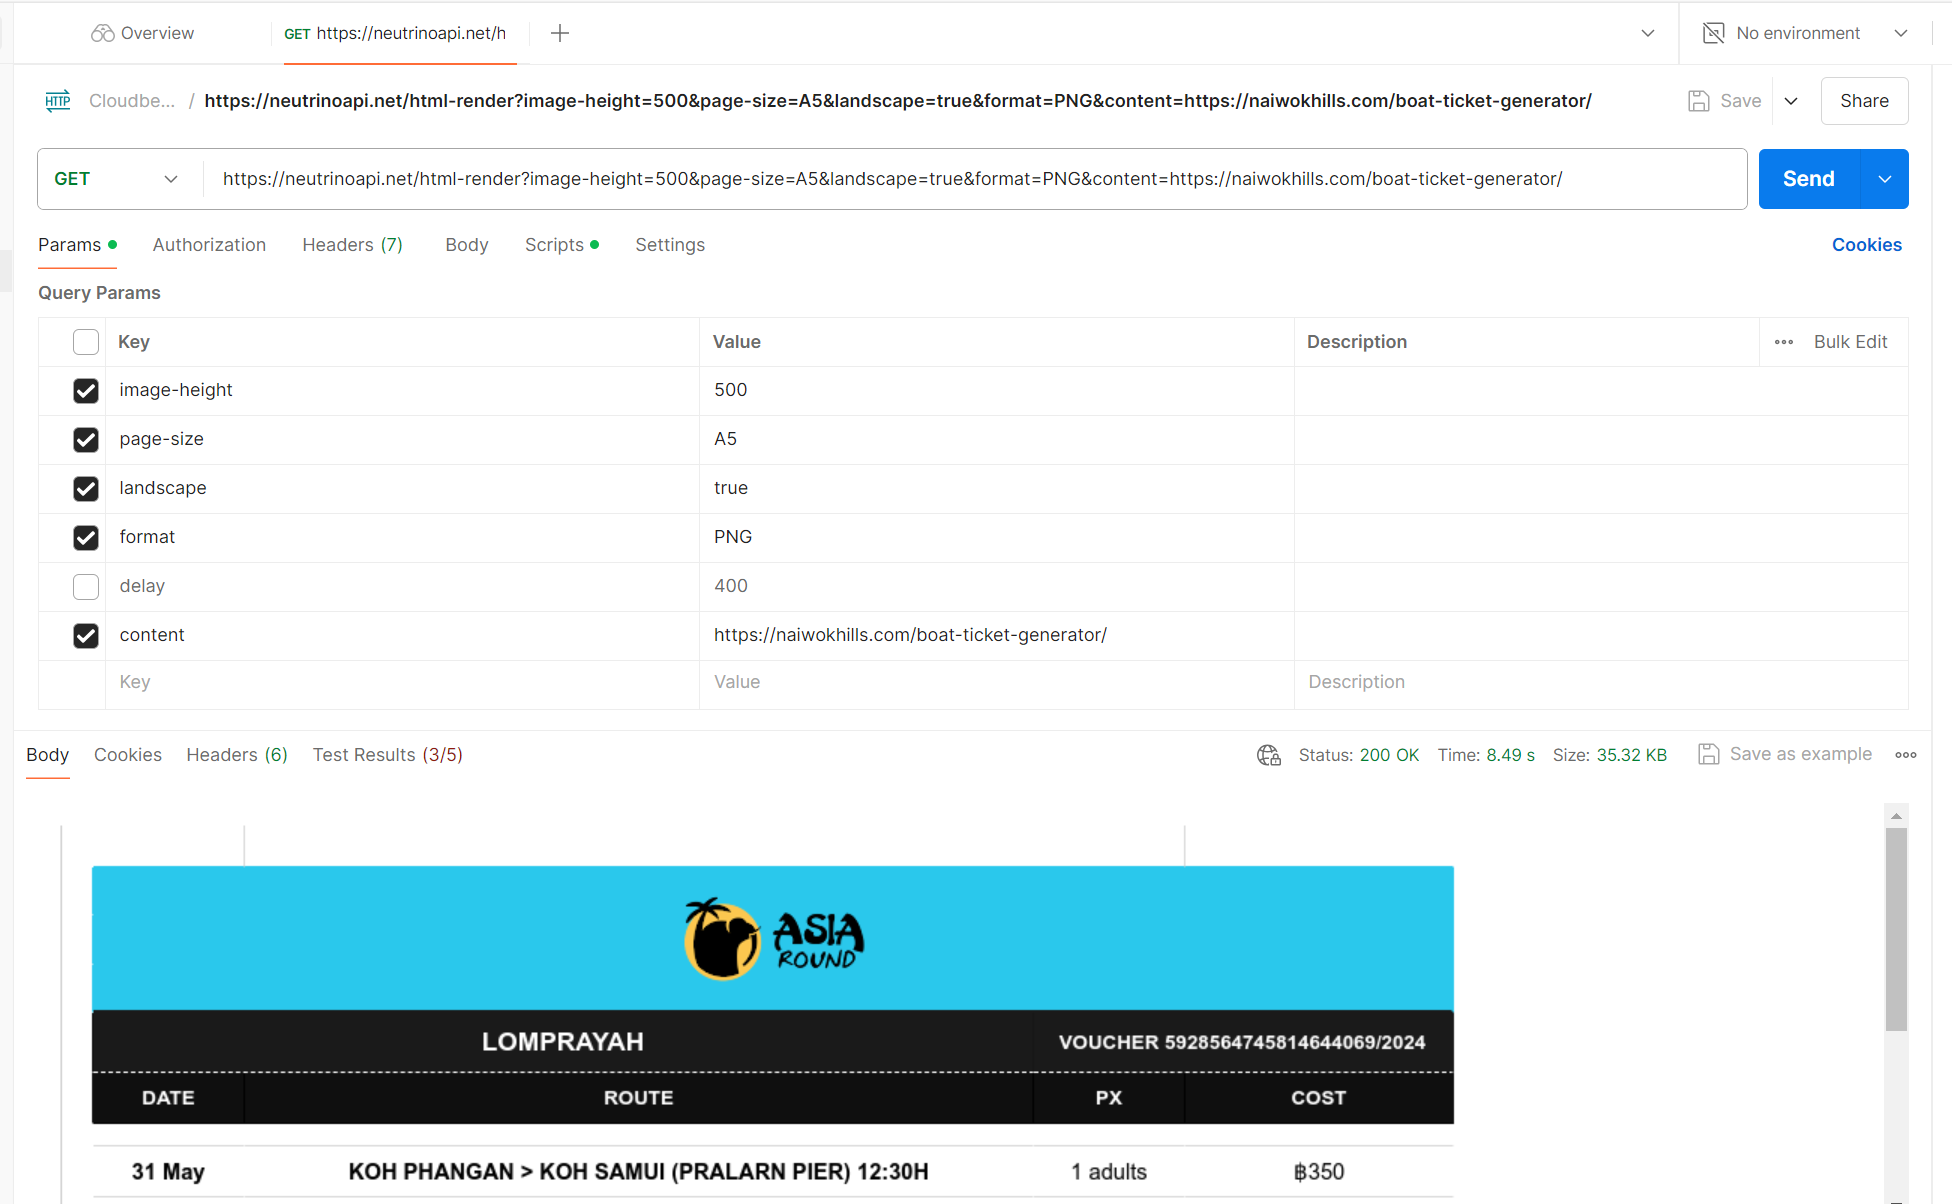Open the params table column options ellipsis

click(1784, 342)
